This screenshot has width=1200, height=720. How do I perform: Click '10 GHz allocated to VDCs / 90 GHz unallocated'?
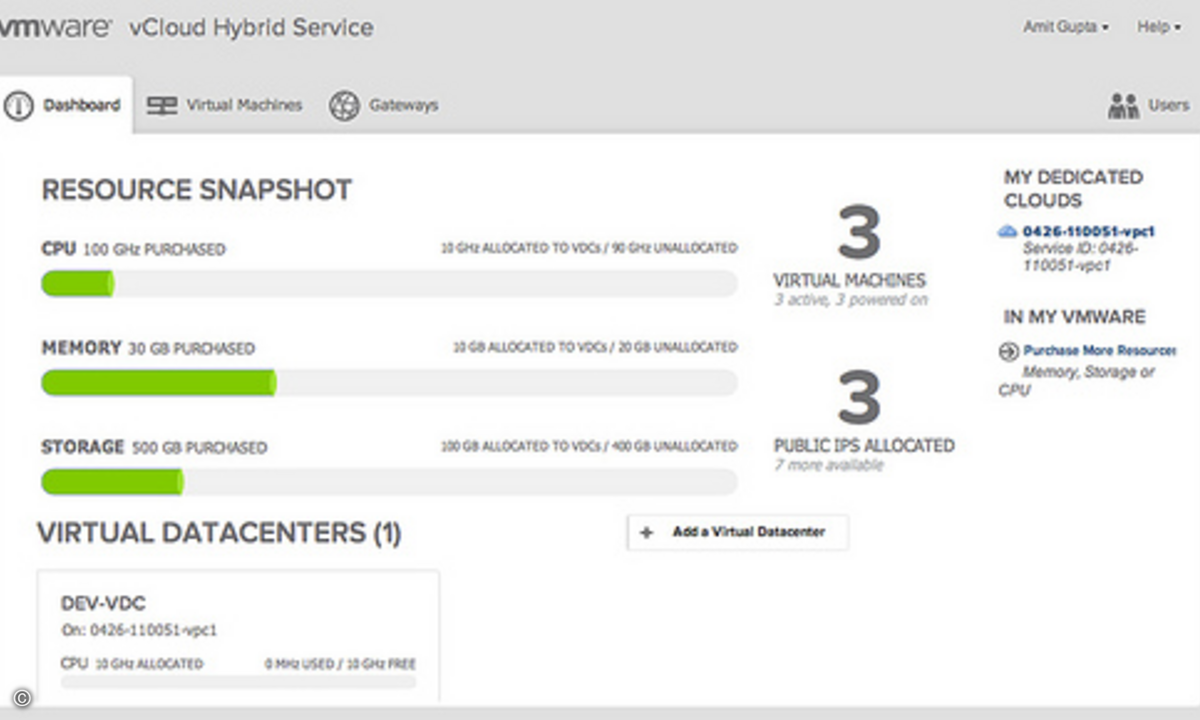(x=589, y=248)
